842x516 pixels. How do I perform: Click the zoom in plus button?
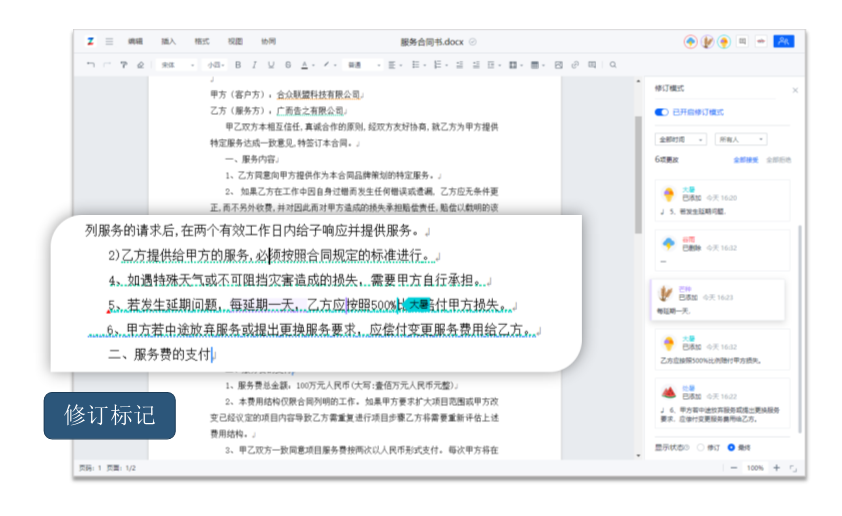pyautogui.click(x=776, y=468)
